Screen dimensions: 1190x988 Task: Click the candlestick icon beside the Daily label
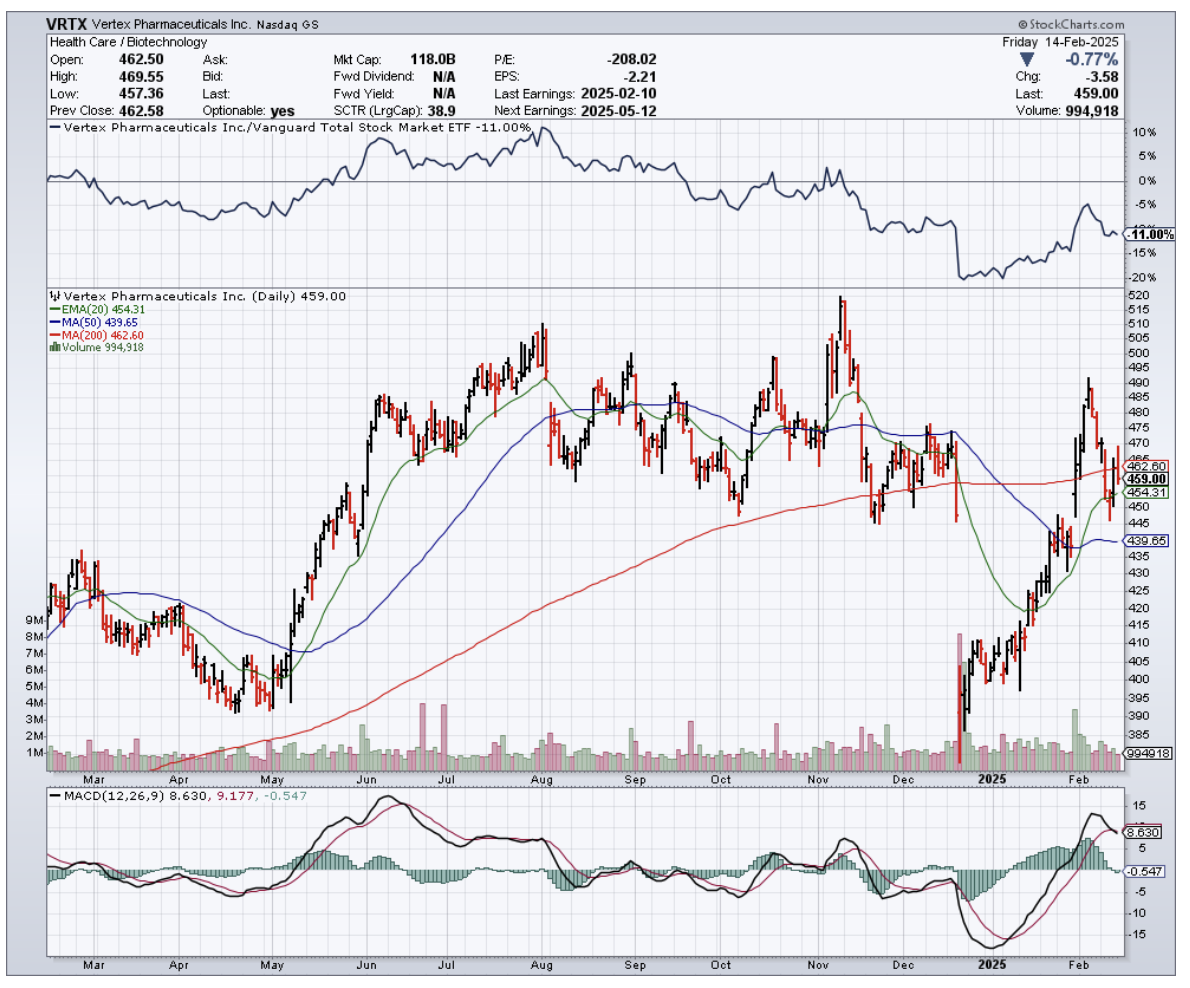coord(54,296)
